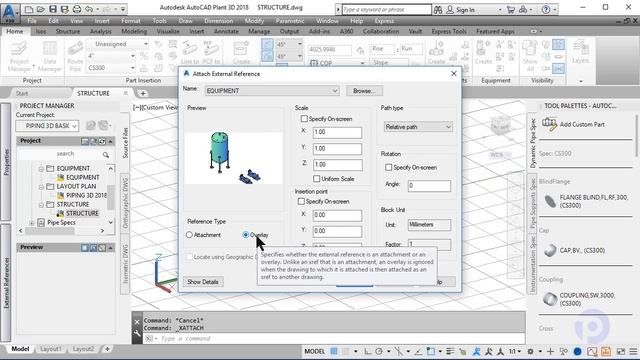Click the Rotation Angle input field
The height and width of the screenshot is (360, 640).
(429, 186)
